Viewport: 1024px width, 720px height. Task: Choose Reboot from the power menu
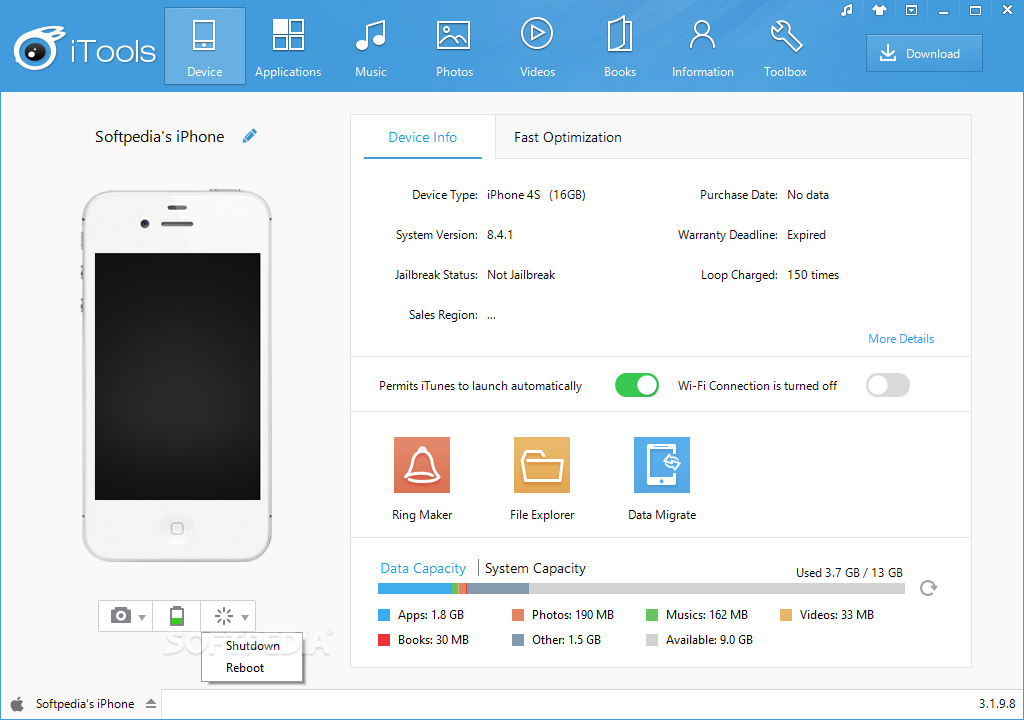[252, 668]
